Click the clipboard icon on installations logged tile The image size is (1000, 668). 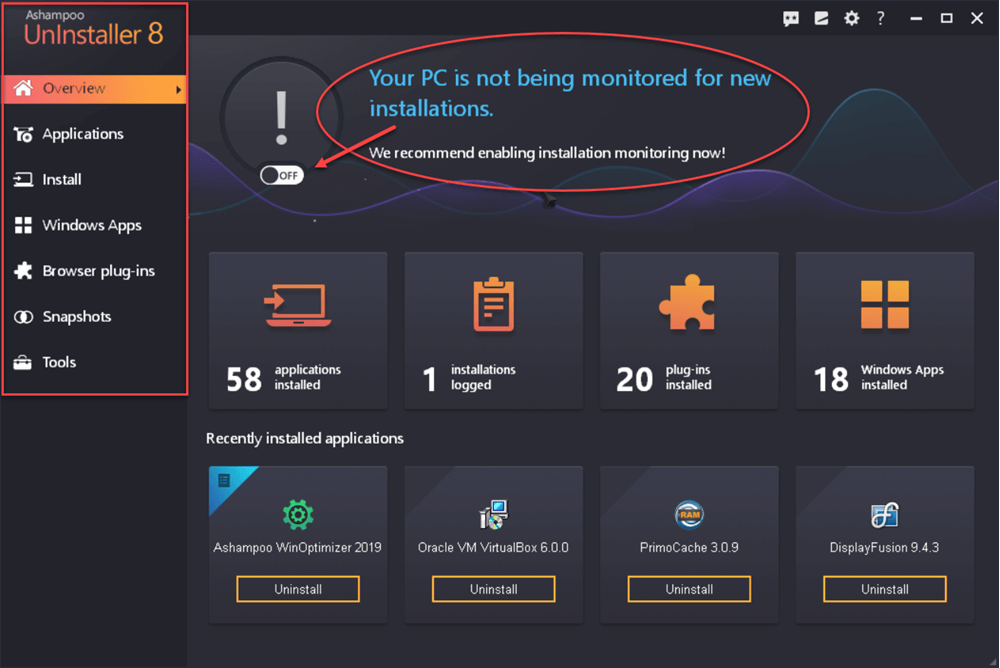tap(494, 304)
